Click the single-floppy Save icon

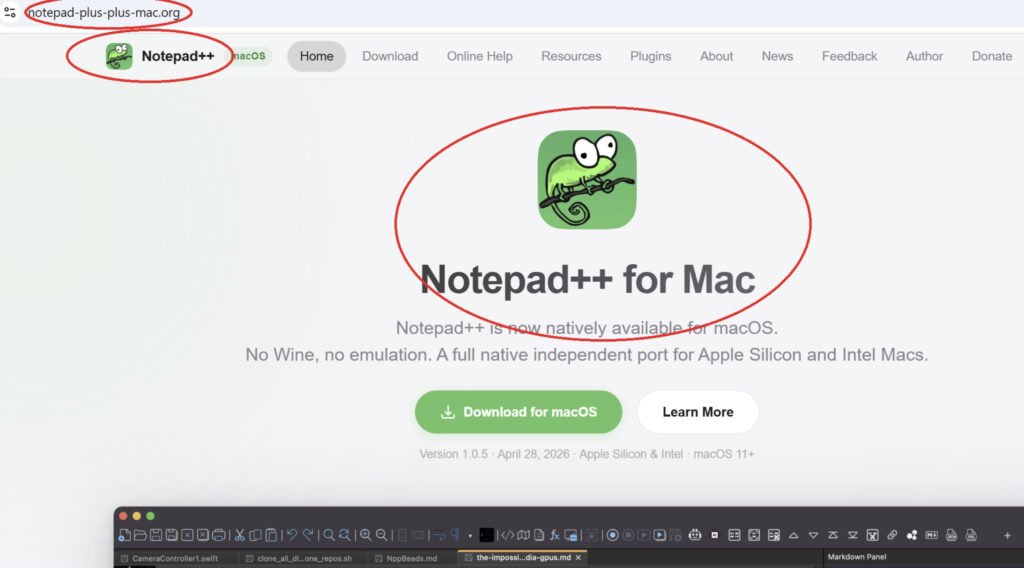pos(156,535)
